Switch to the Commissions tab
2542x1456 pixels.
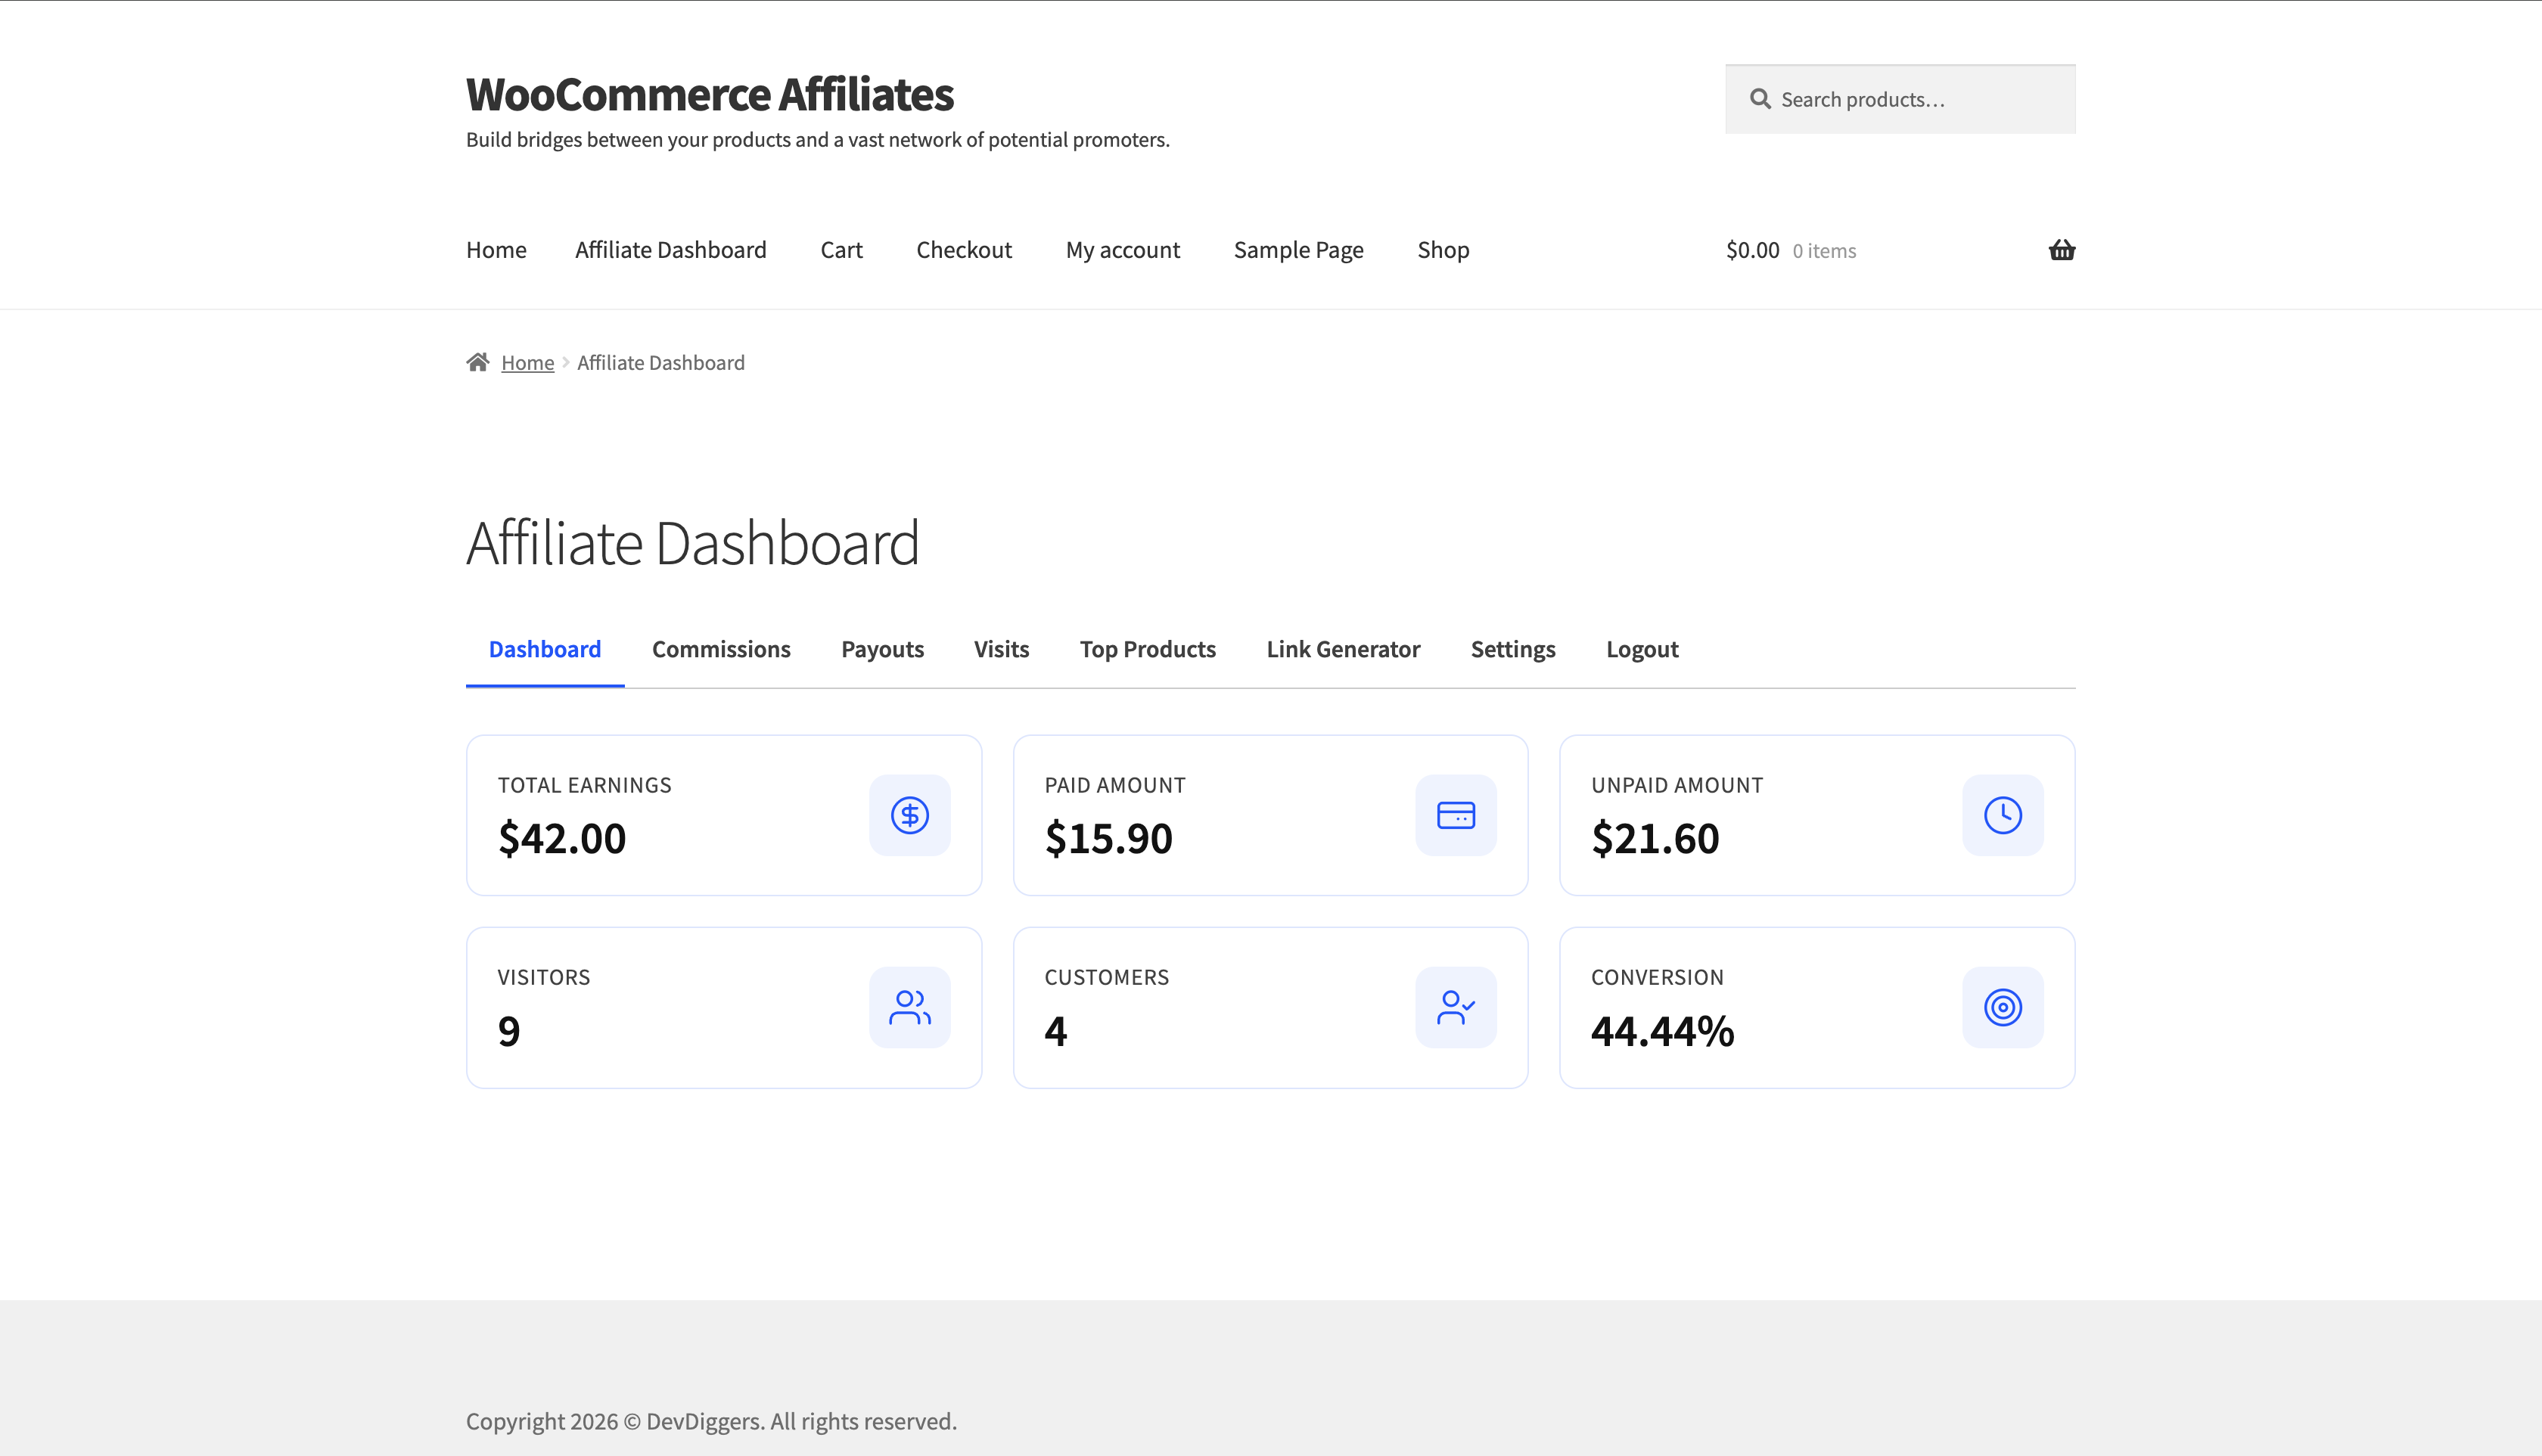[x=720, y=648]
